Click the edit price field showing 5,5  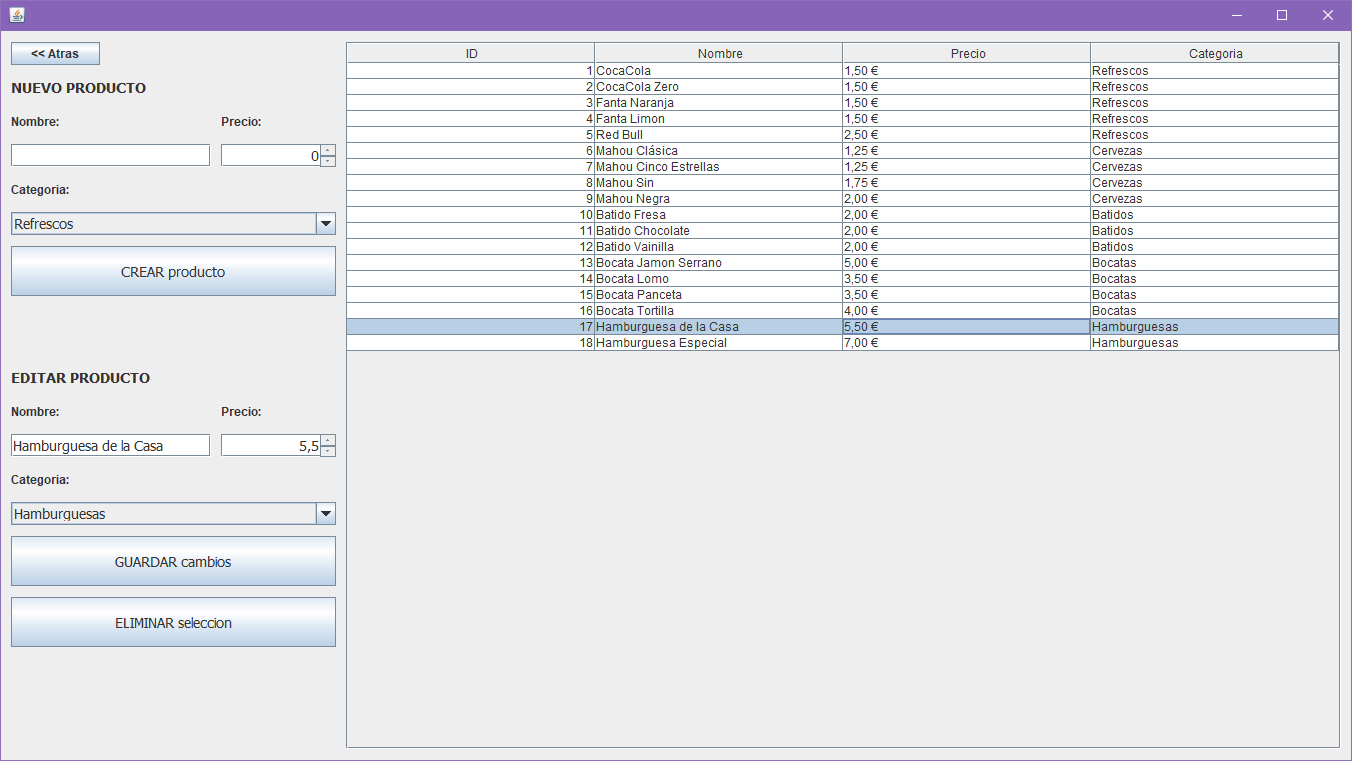click(x=270, y=445)
